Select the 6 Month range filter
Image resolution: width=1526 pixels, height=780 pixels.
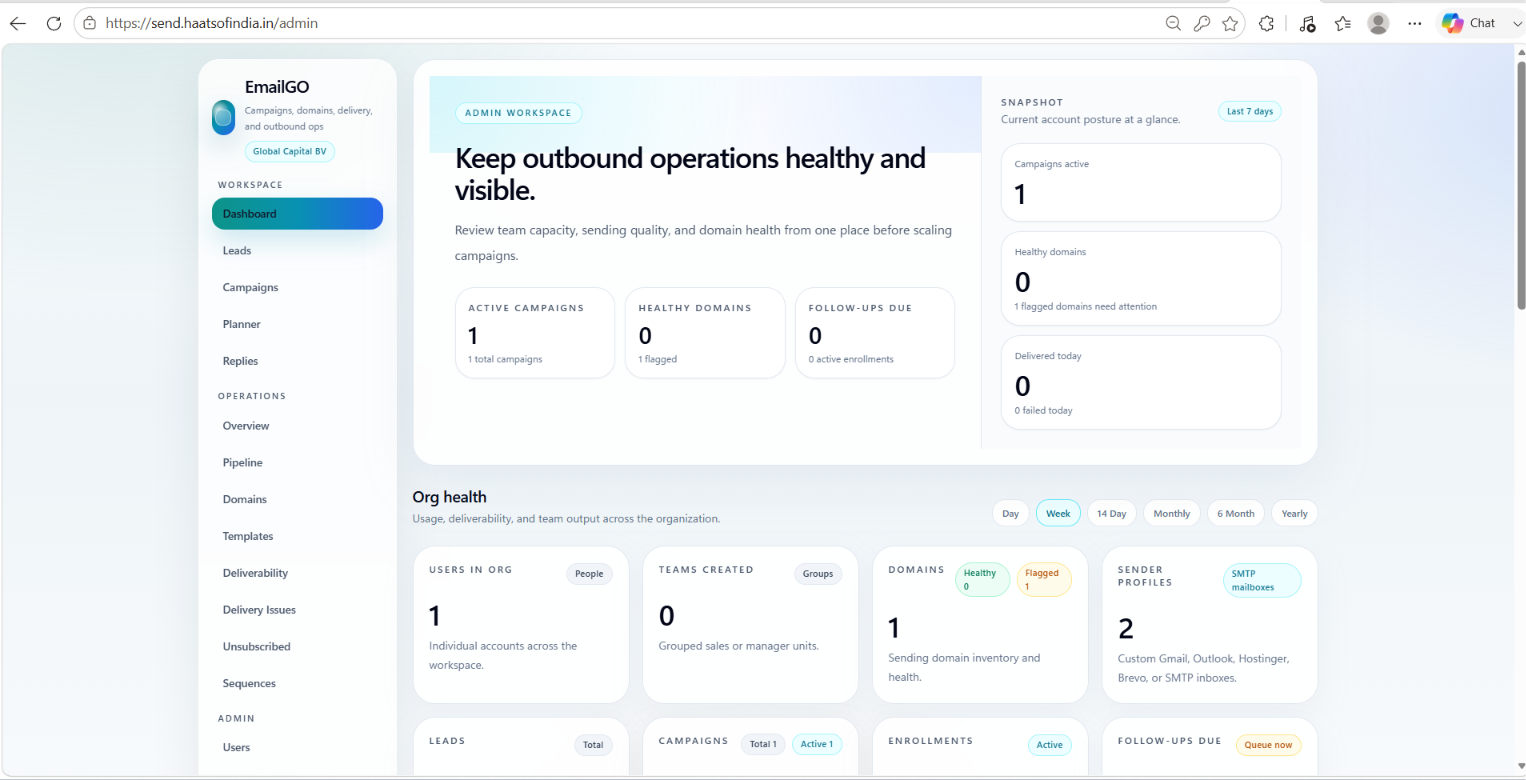(x=1236, y=513)
